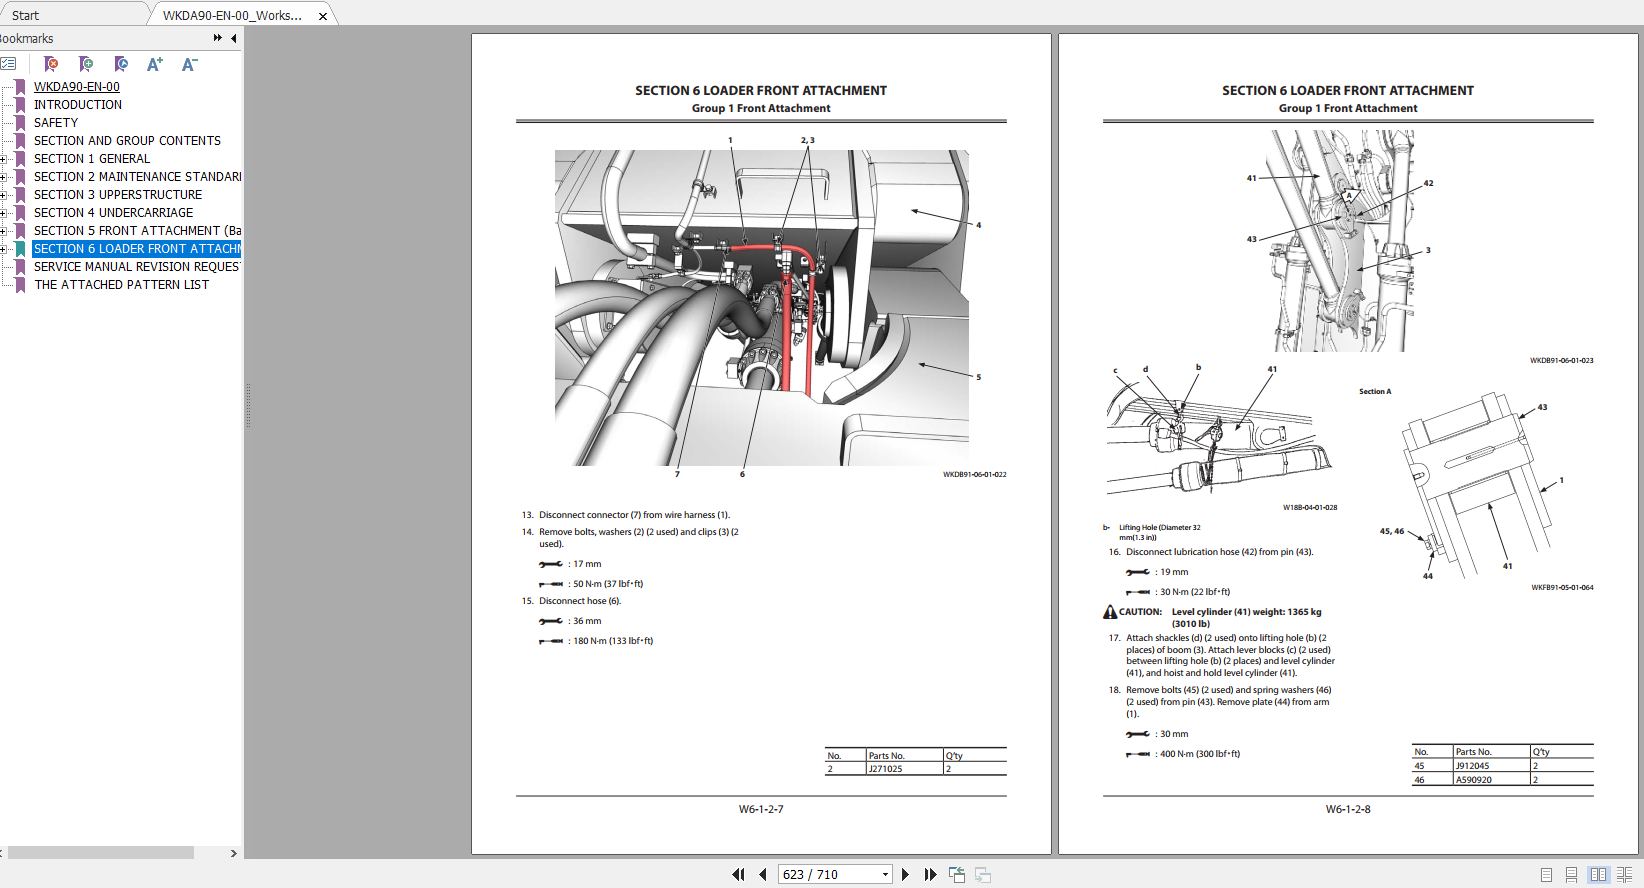This screenshot has width=1644, height=888.
Task: Click the boom cylinder illustration on right page
Action: (x=1340, y=240)
